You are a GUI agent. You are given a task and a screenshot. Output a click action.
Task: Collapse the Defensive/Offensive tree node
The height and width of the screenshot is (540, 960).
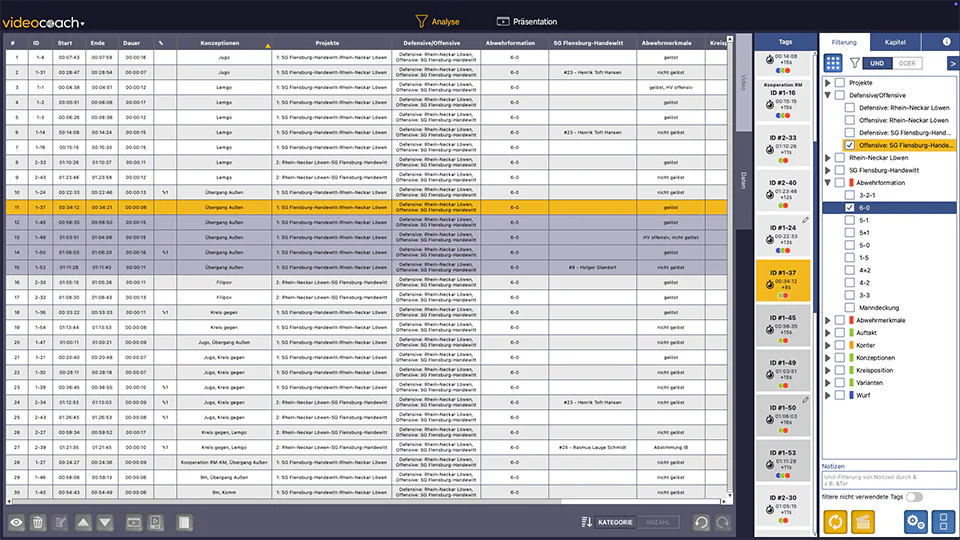tap(828, 96)
